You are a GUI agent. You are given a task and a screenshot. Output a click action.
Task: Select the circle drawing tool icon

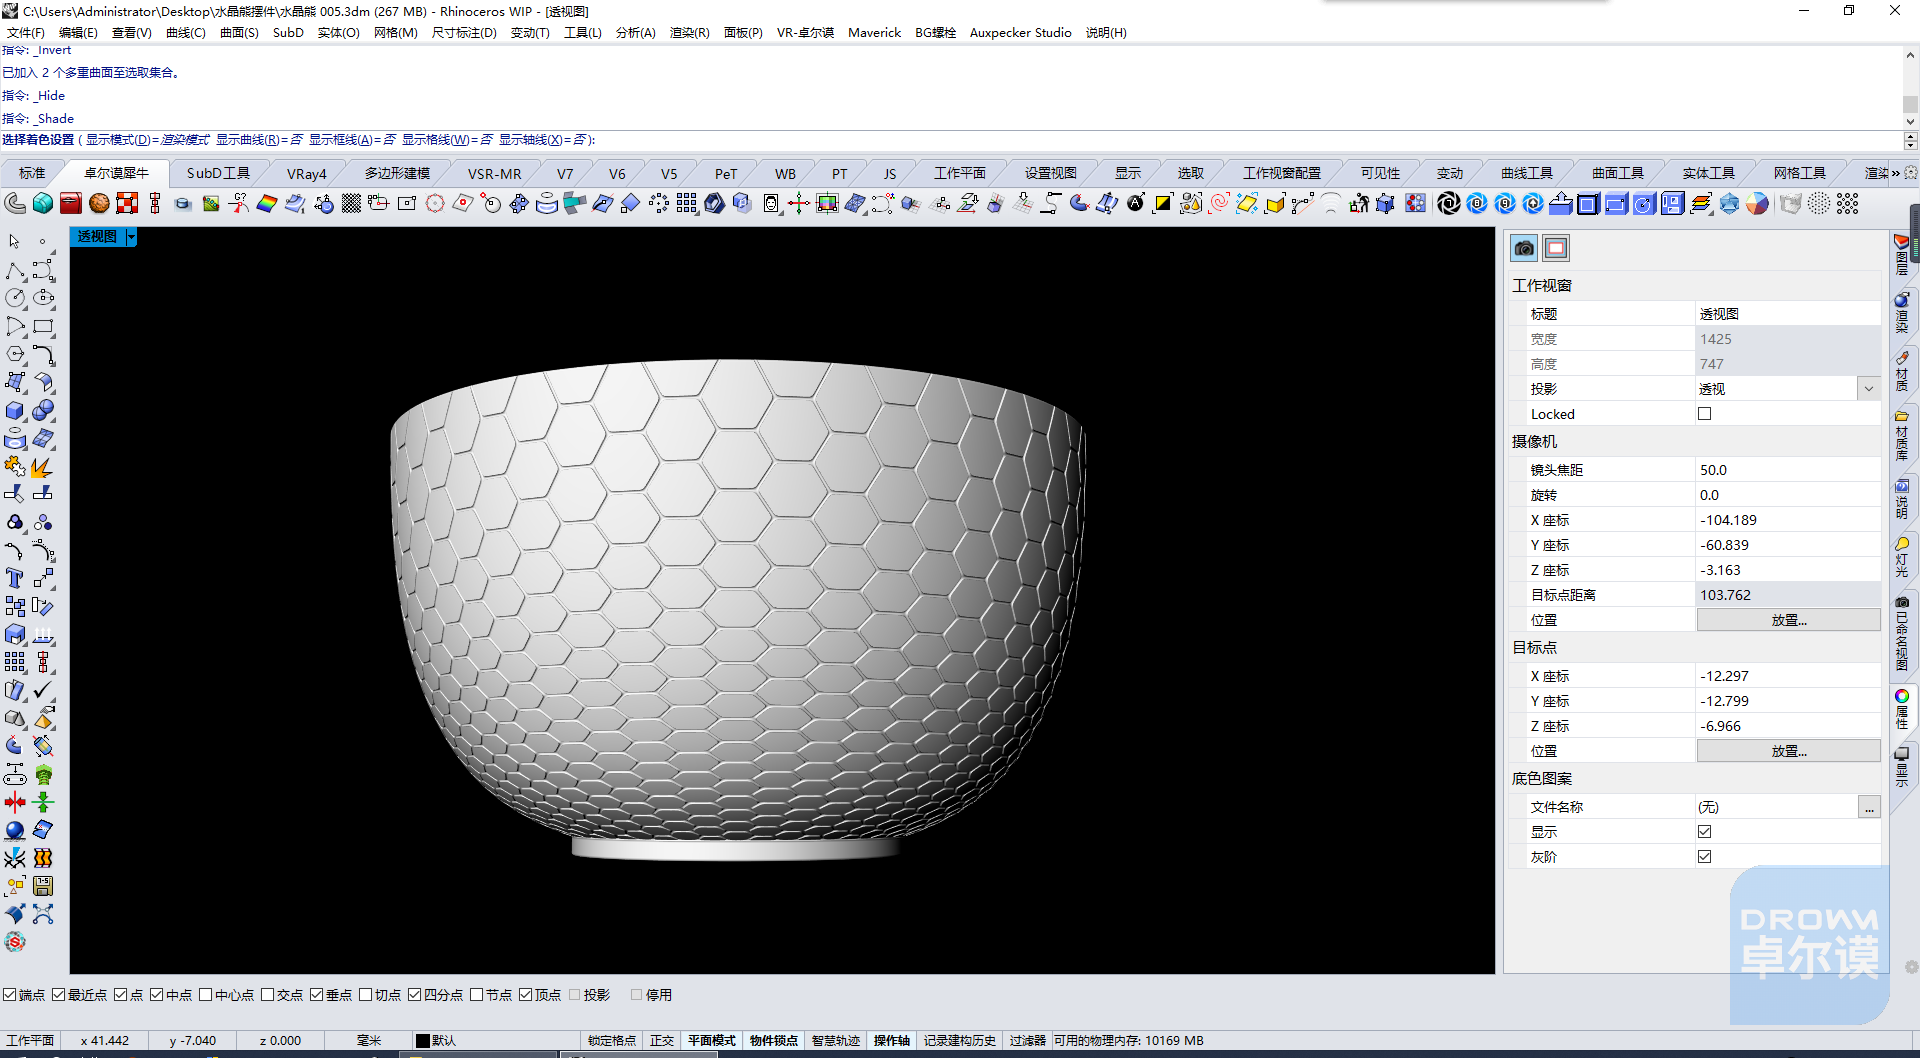pyautogui.click(x=15, y=298)
